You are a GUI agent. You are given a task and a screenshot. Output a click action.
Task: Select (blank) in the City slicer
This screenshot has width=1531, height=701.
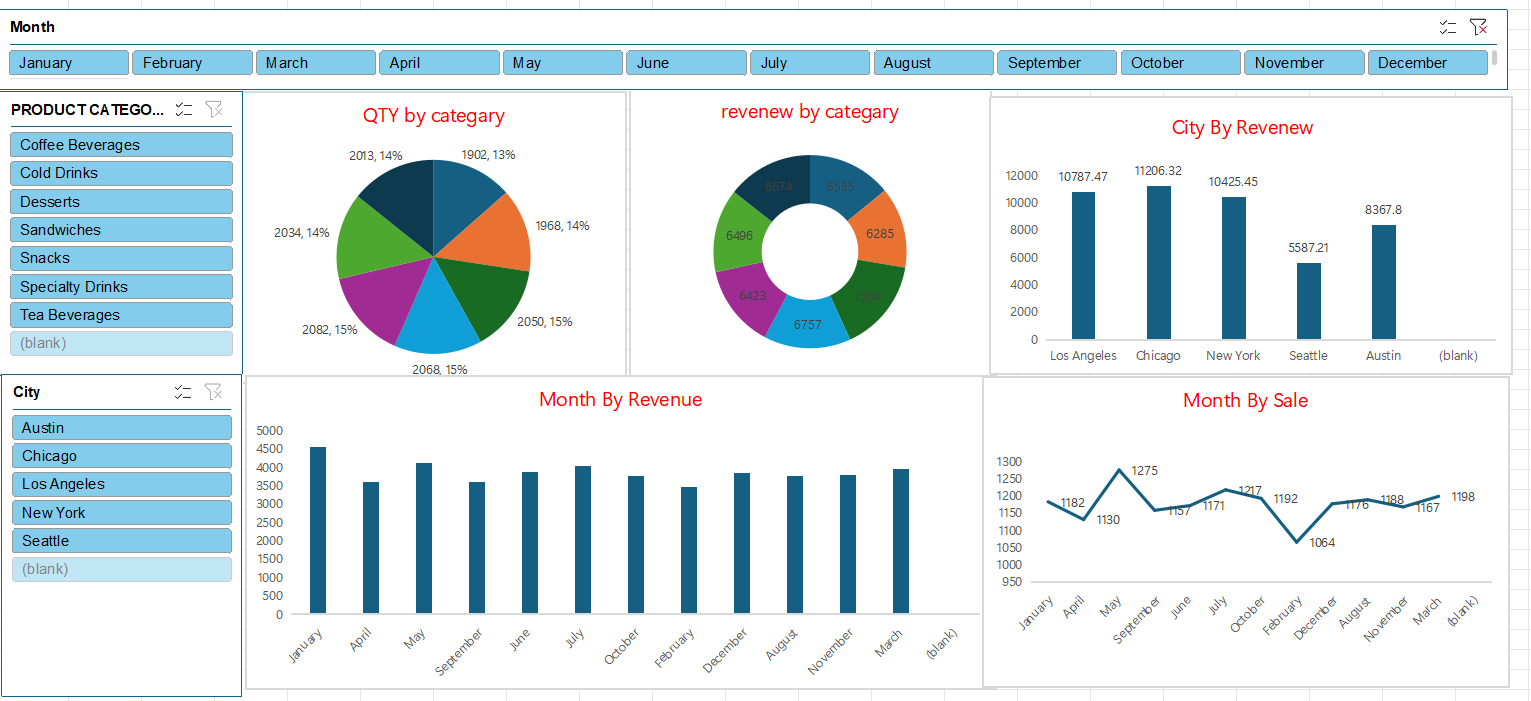tap(121, 569)
